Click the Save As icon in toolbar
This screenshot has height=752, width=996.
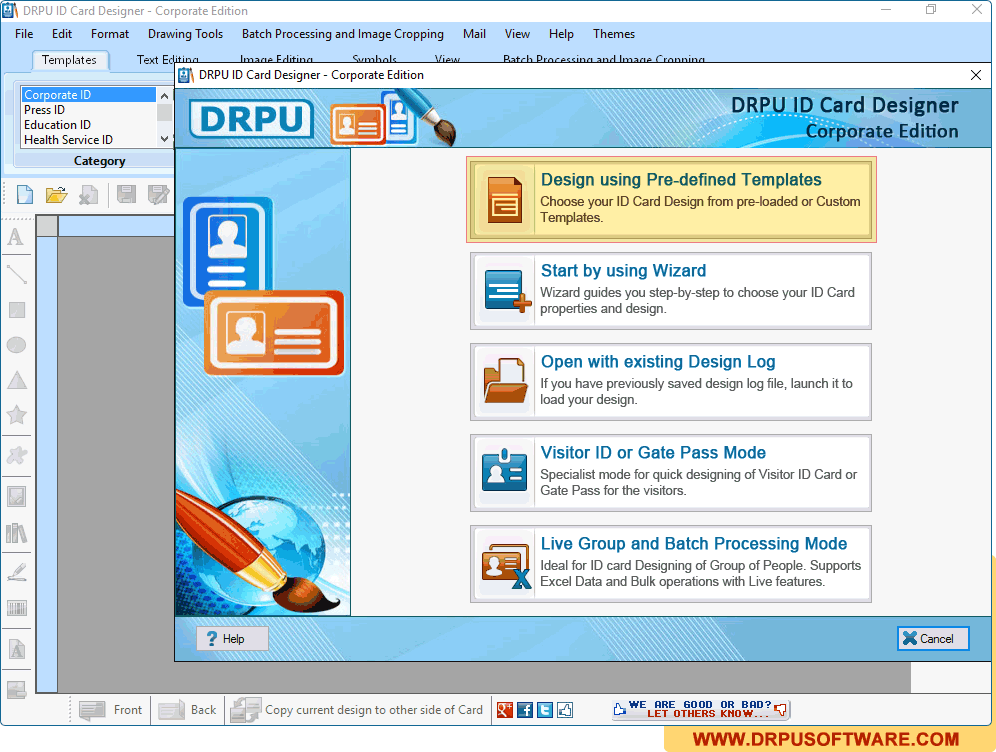[x=158, y=194]
